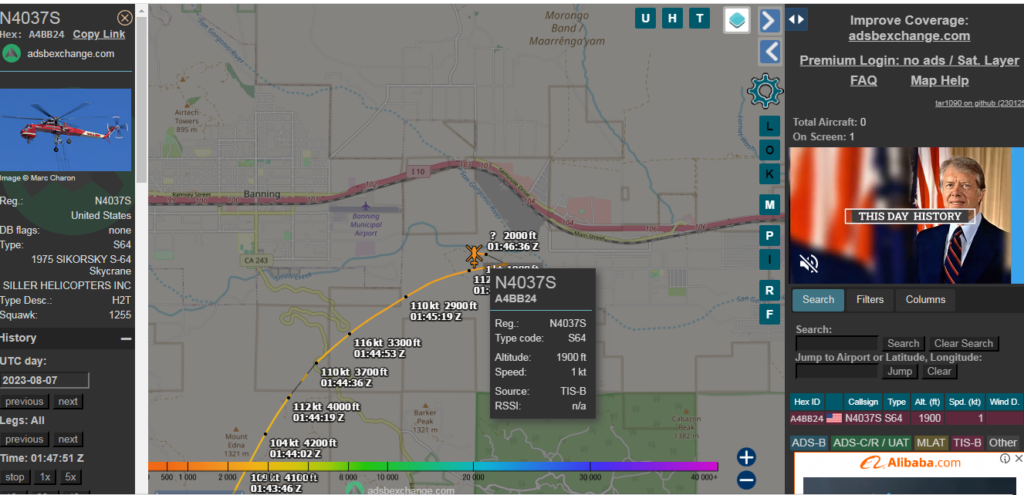Close the N4037S aircraft info panel
The image size is (1024, 495).
[x=124, y=18]
